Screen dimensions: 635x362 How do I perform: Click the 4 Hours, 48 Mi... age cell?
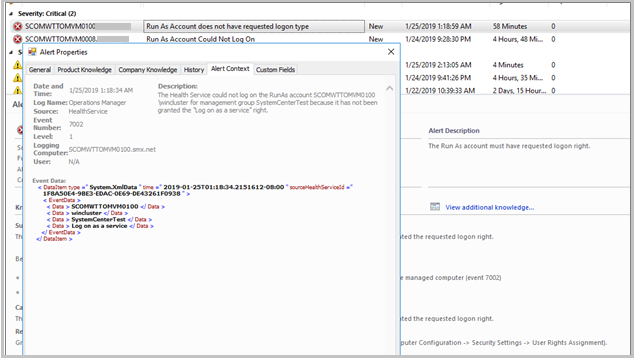(x=518, y=39)
